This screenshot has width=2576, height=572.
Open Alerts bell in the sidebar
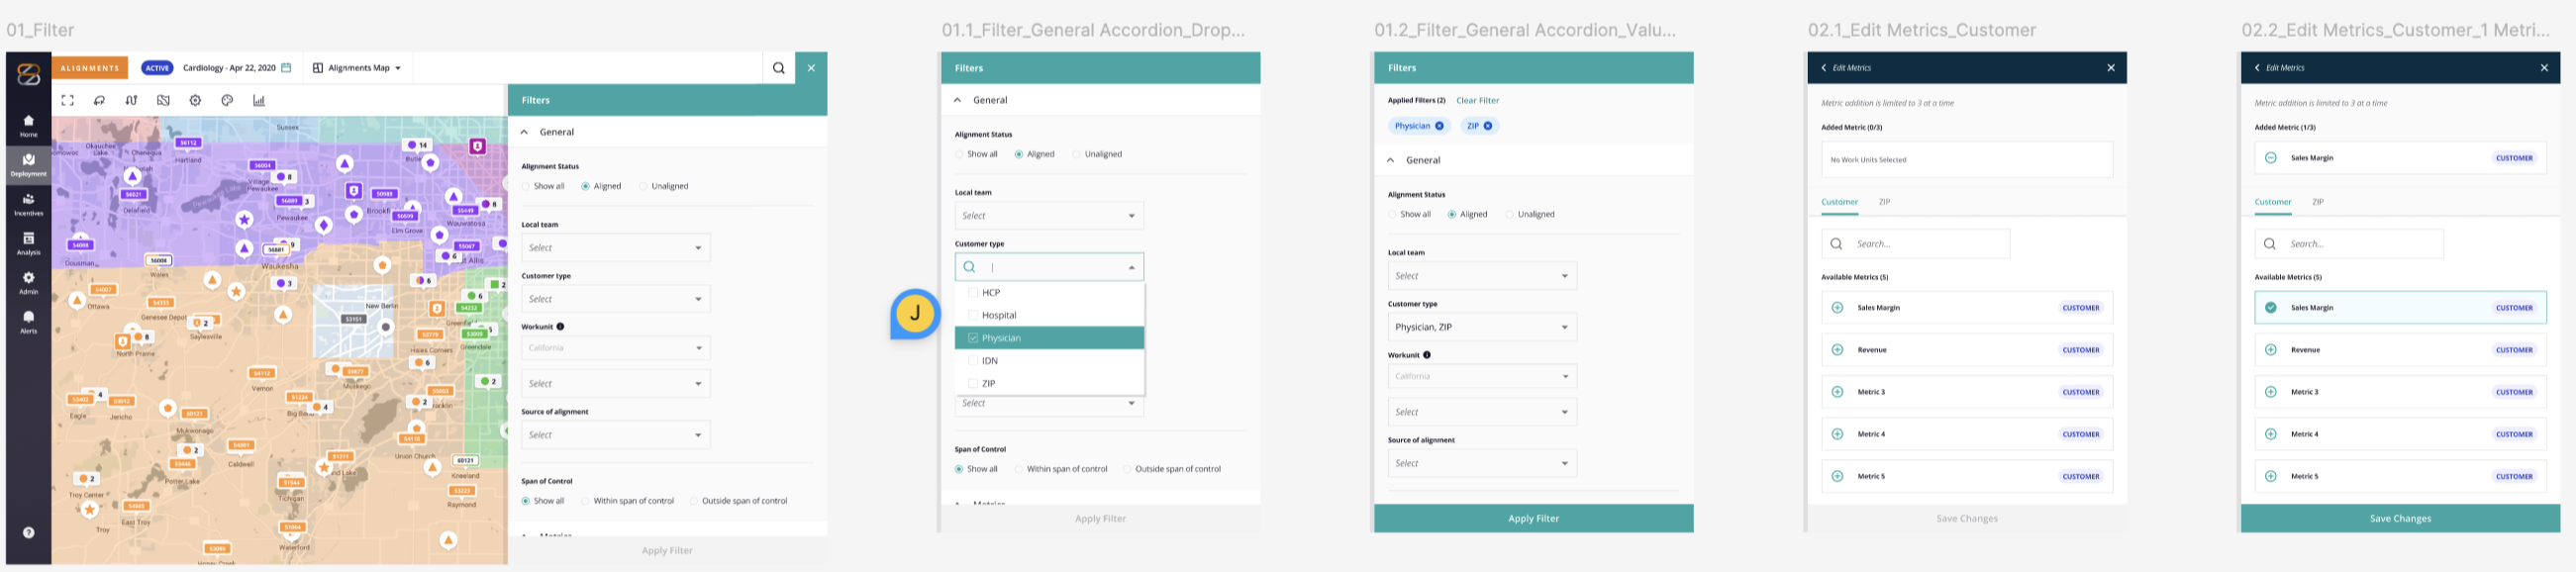28,321
